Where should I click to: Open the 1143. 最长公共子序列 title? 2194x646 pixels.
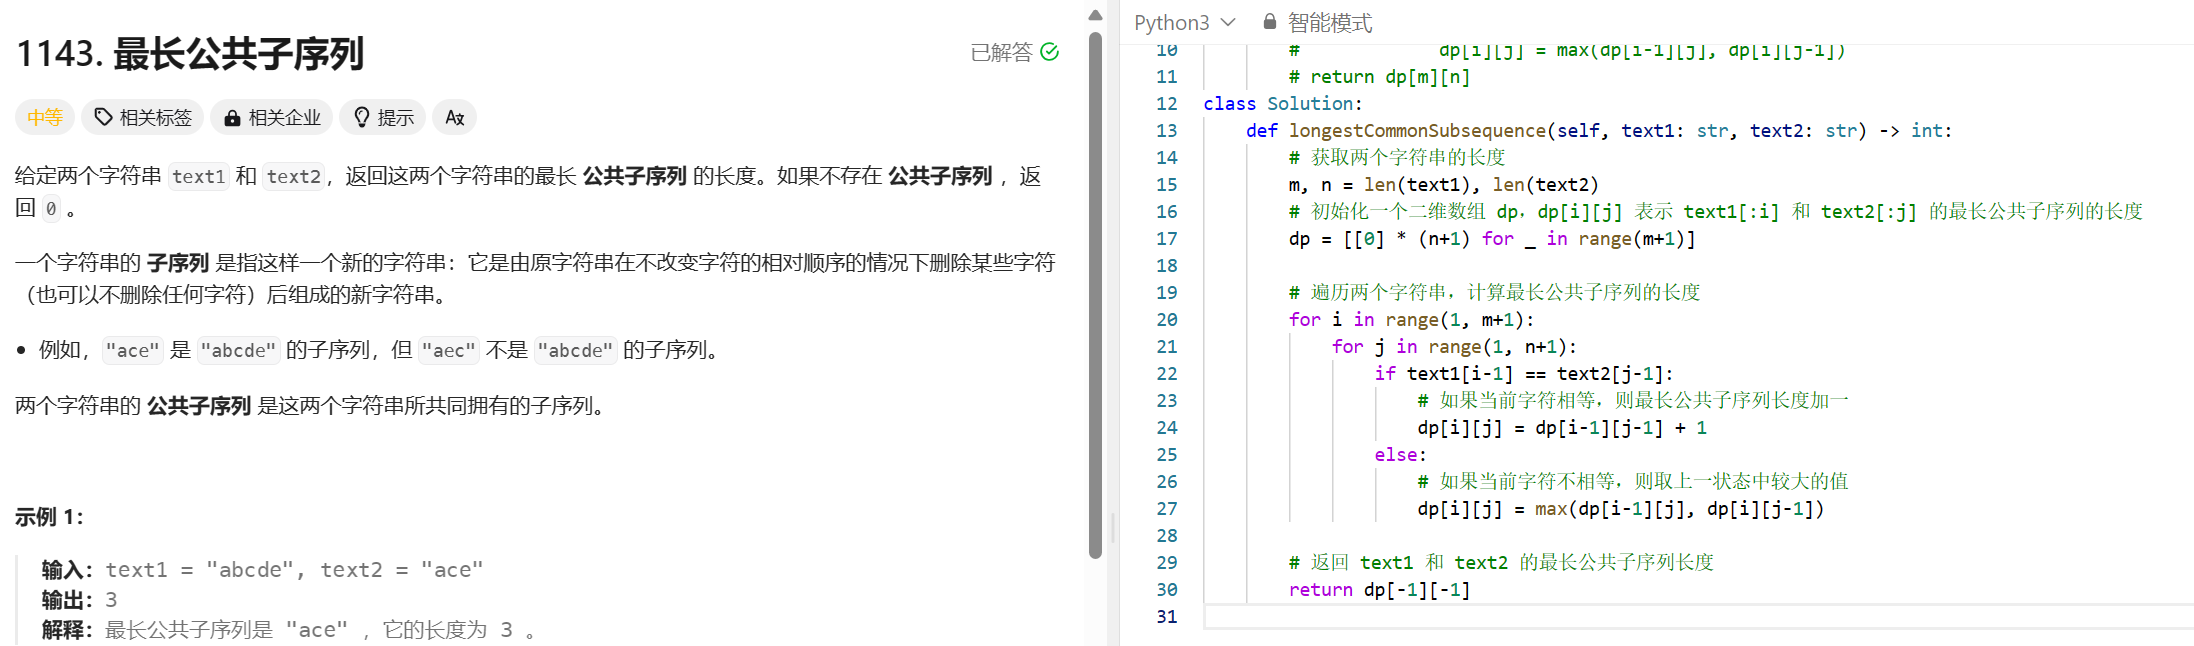point(190,53)
